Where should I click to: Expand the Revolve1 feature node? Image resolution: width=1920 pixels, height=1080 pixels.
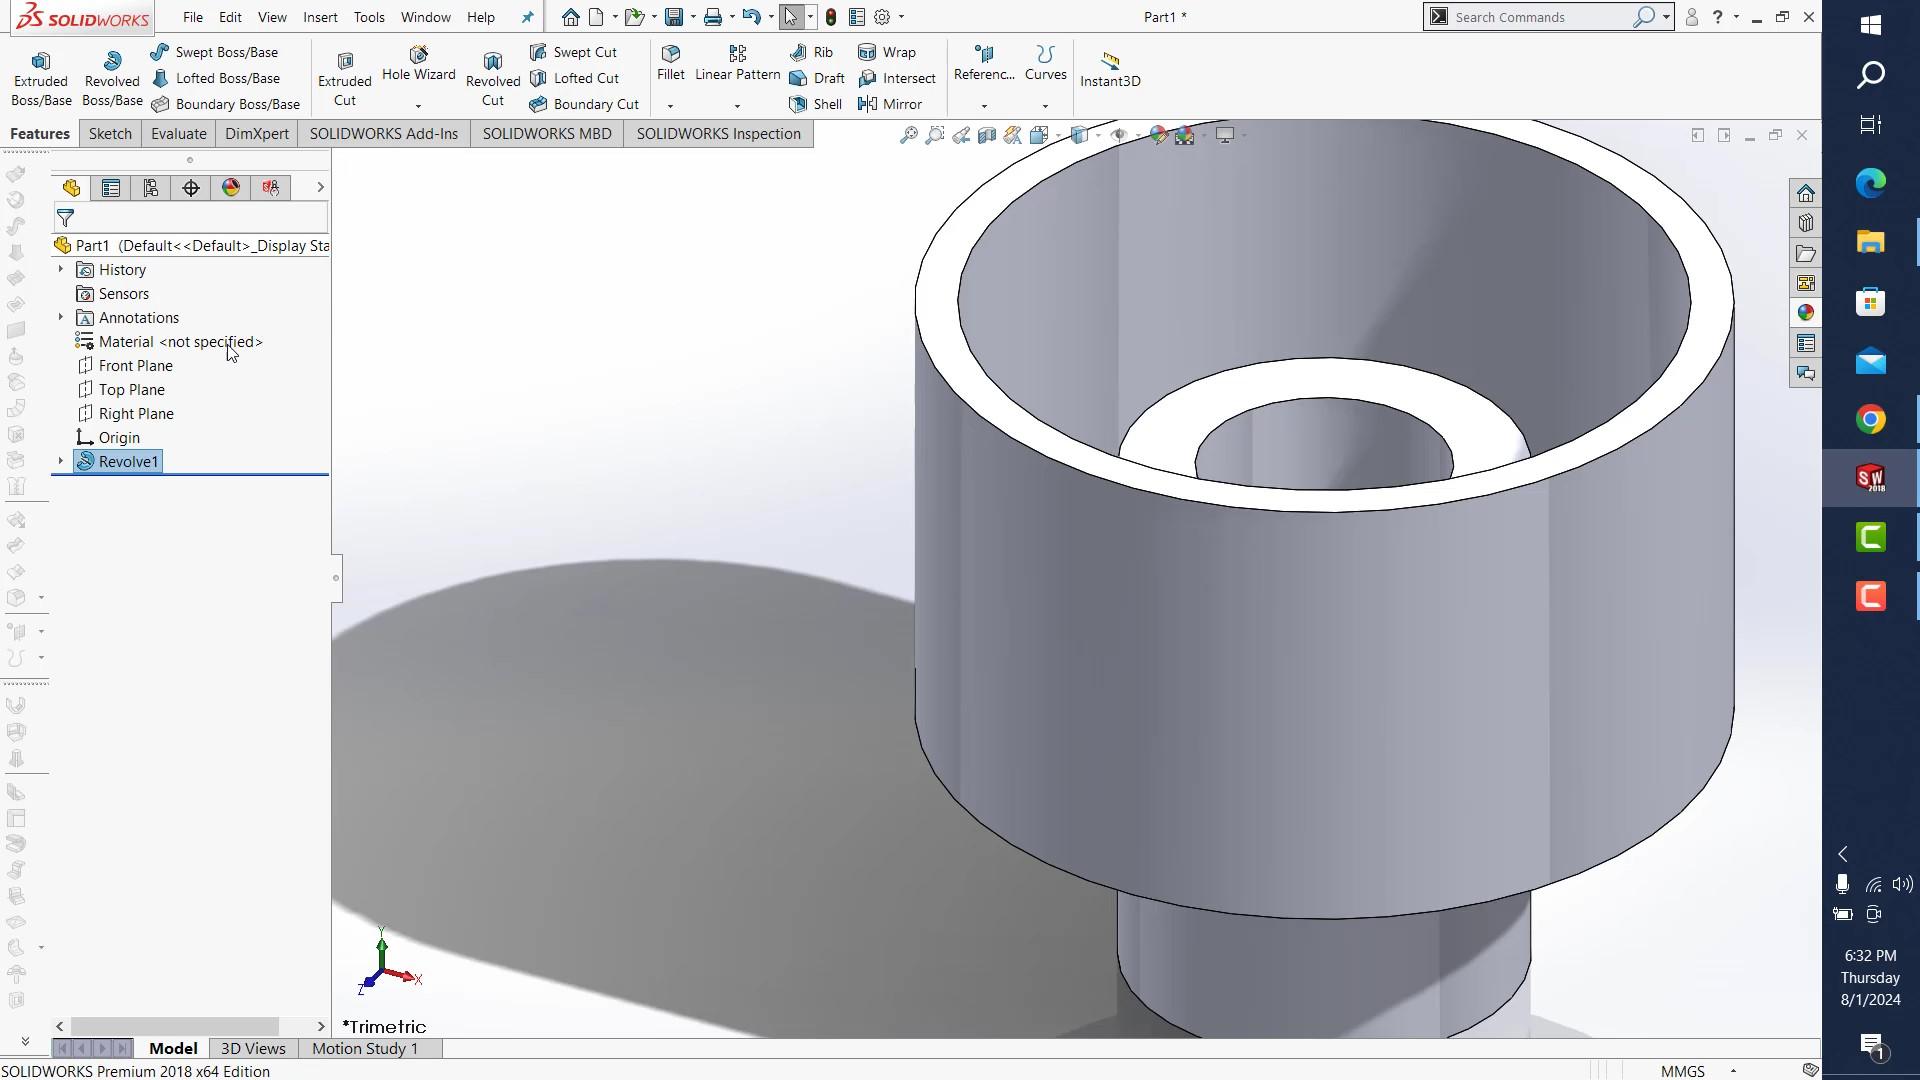click(60, 461)
